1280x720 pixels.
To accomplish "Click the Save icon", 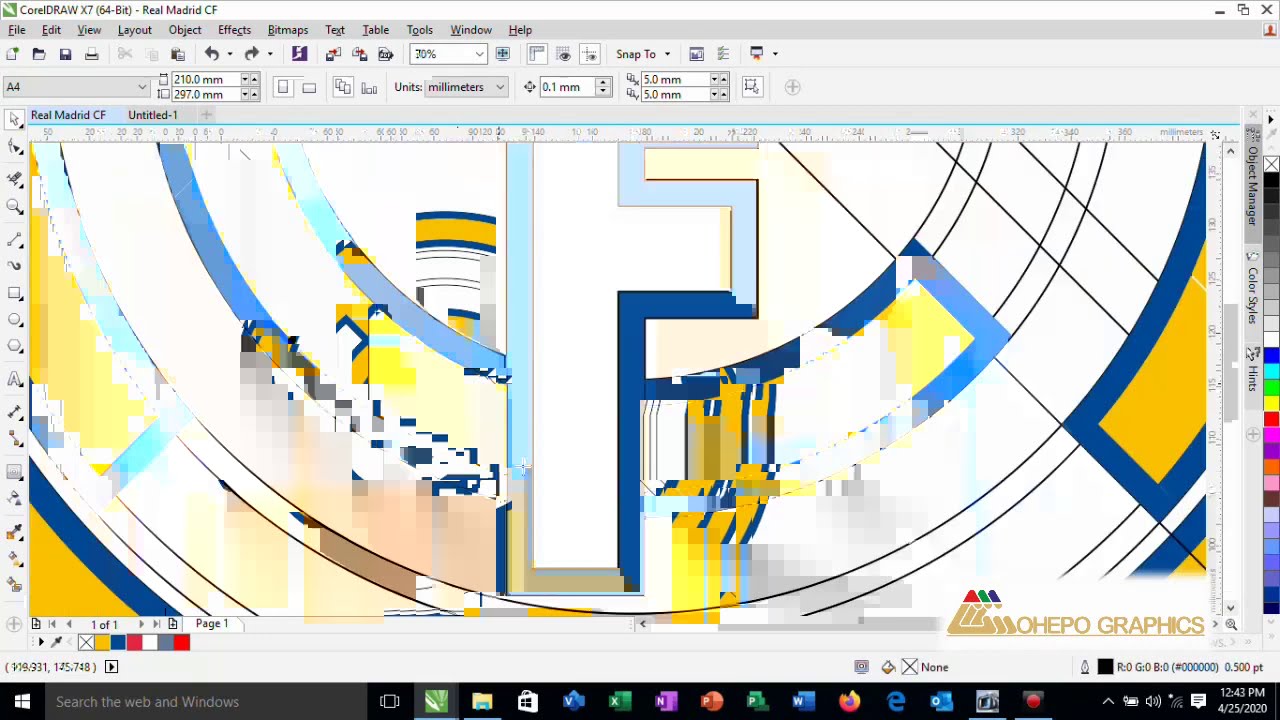I will (65, 54).
